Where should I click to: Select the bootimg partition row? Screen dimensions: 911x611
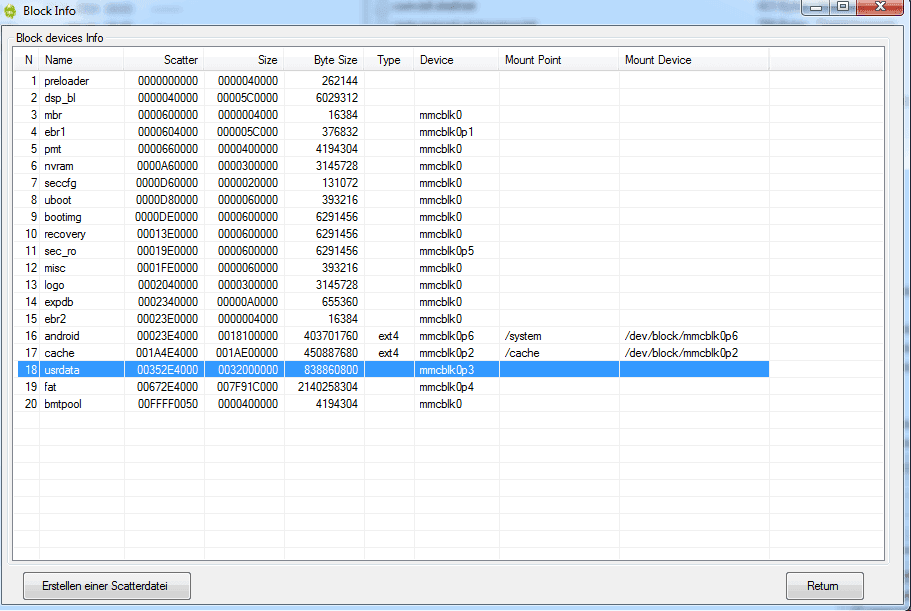click(x=393, y=217)
